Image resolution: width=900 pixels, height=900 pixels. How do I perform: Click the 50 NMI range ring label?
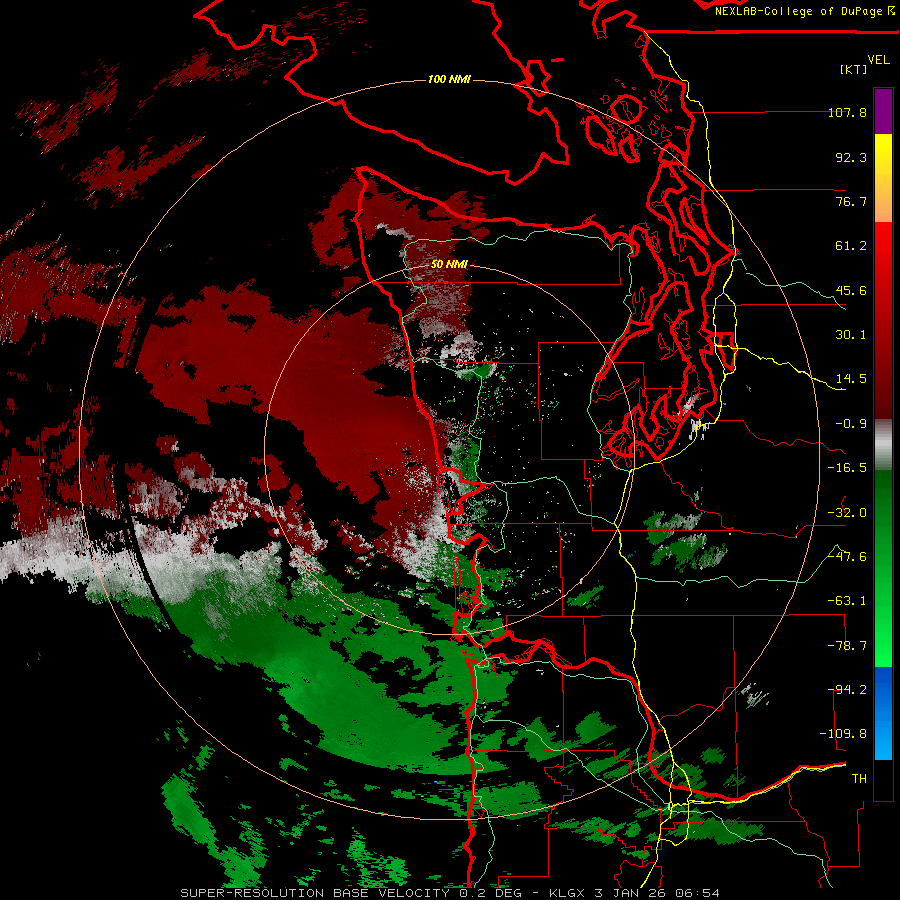[x=449, y=264]
